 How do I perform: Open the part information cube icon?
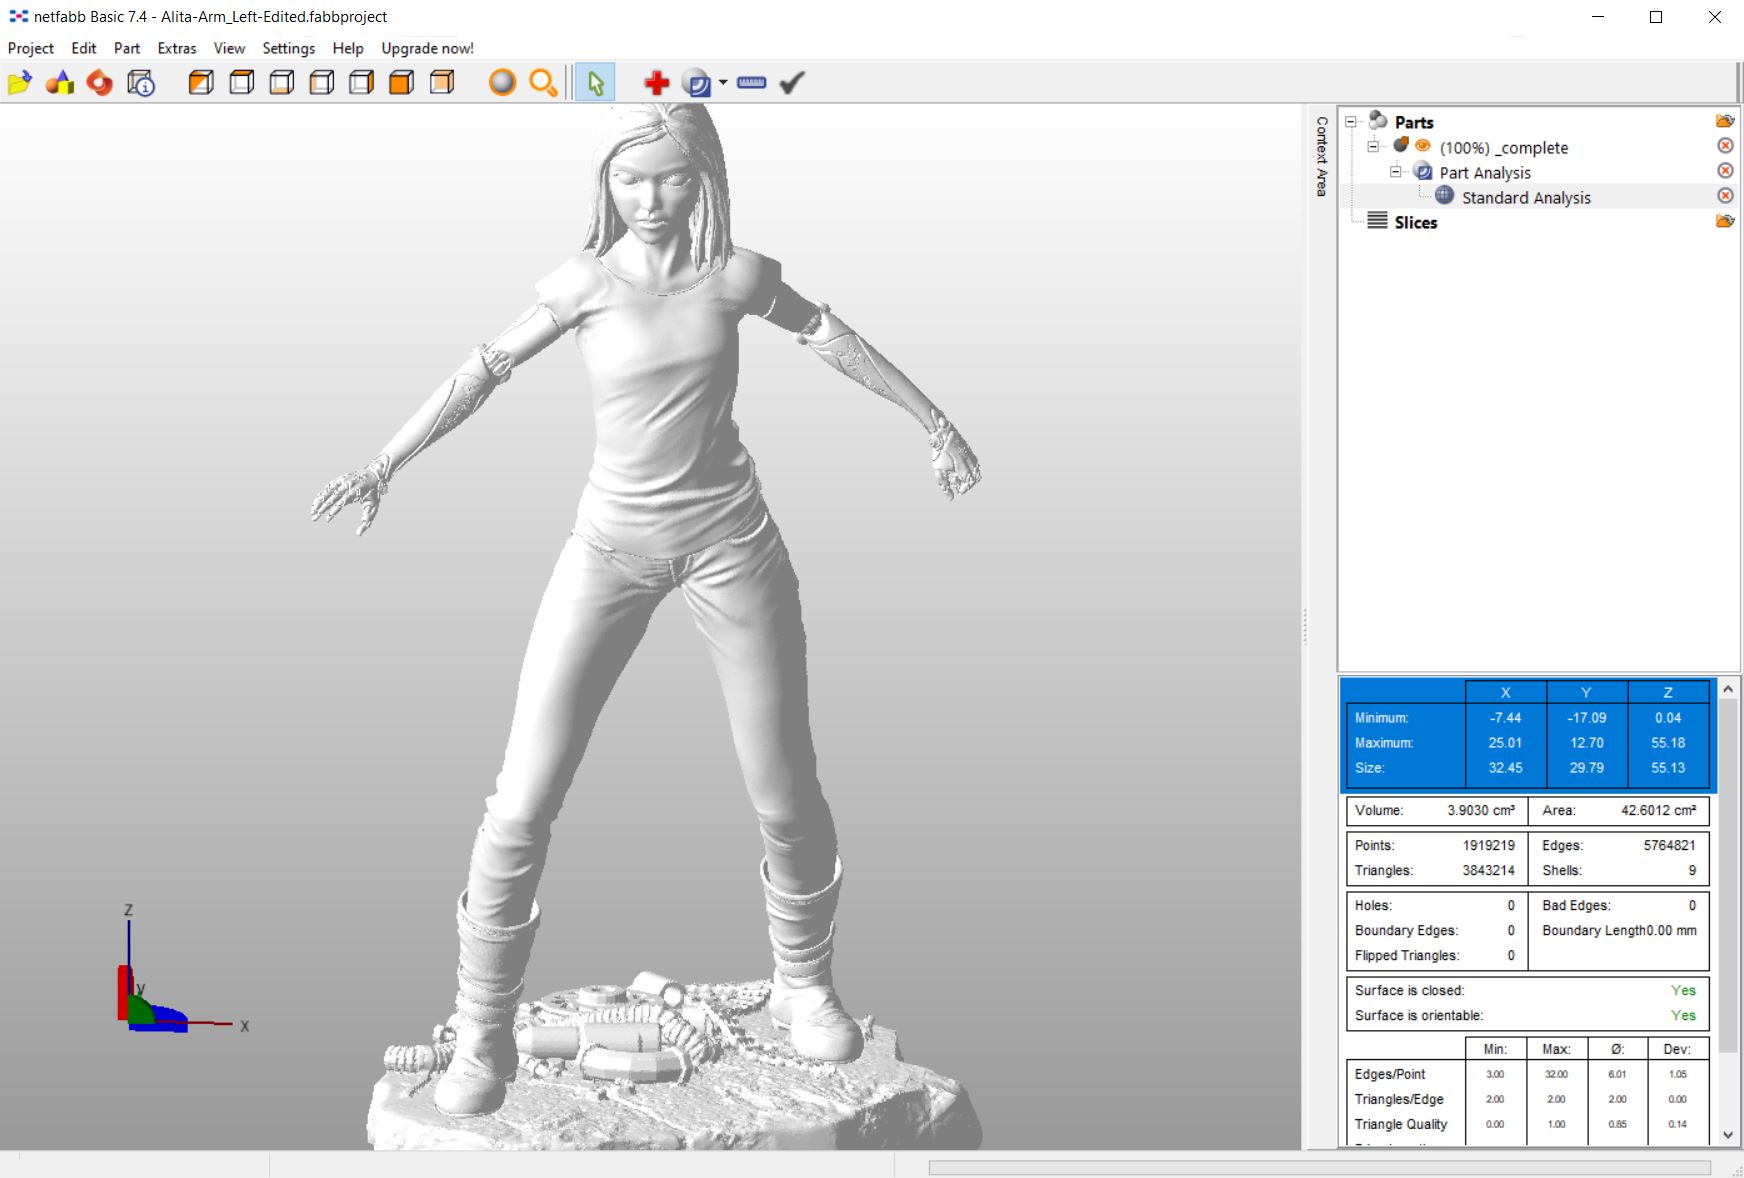pyautogui.click(x=141, y=83)
